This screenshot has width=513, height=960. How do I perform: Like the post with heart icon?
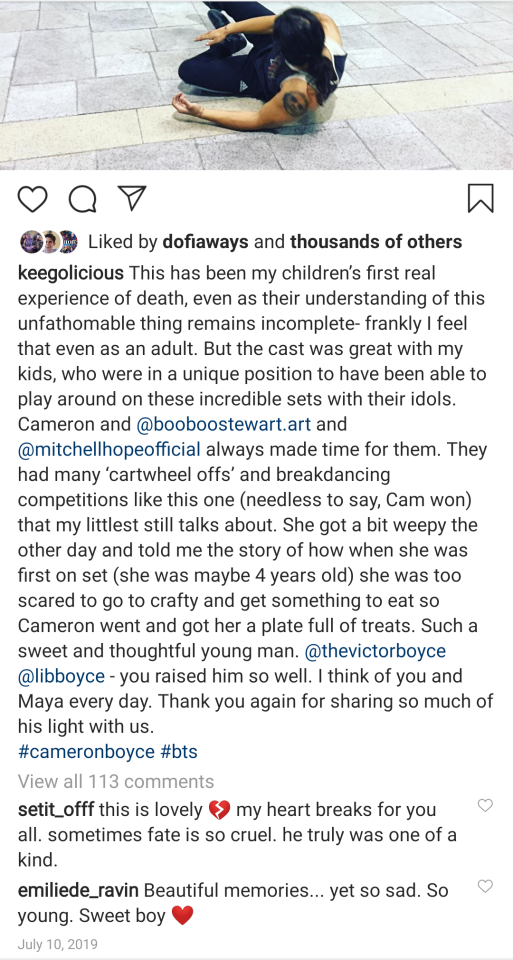click(x=32, y=199)
